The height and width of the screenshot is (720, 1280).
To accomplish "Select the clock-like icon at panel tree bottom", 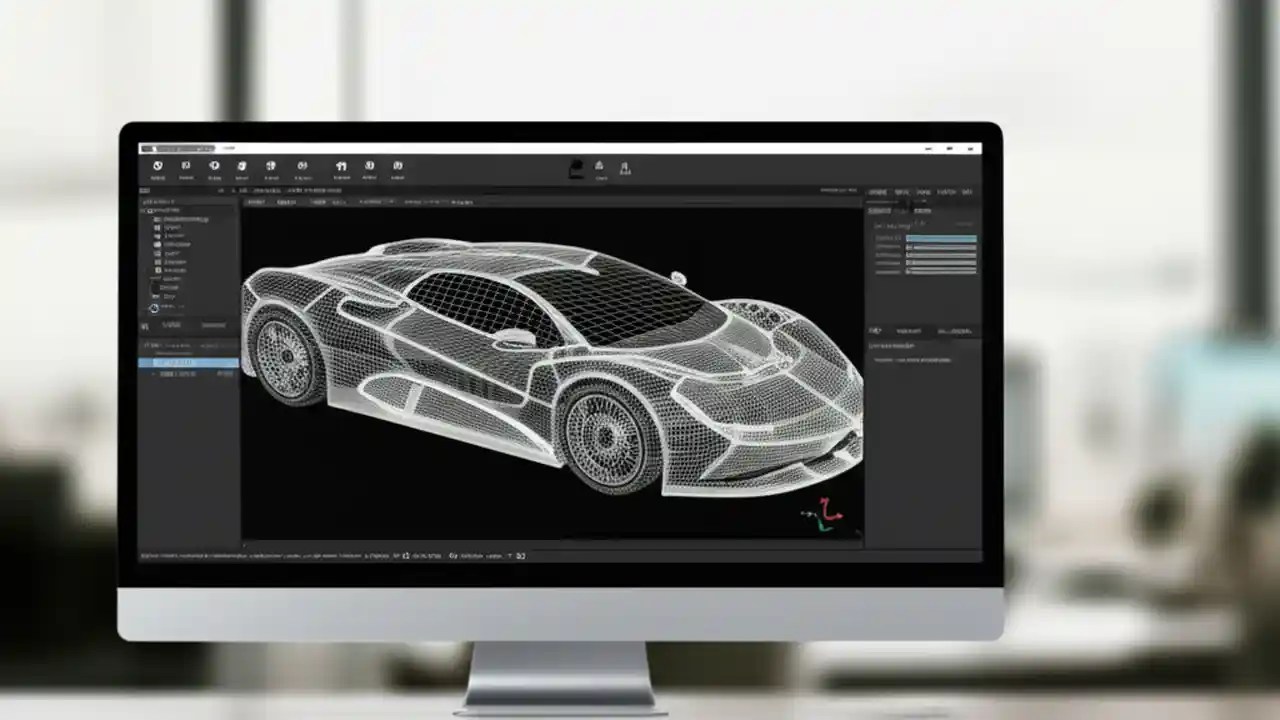I will click(x=154, y=308).
